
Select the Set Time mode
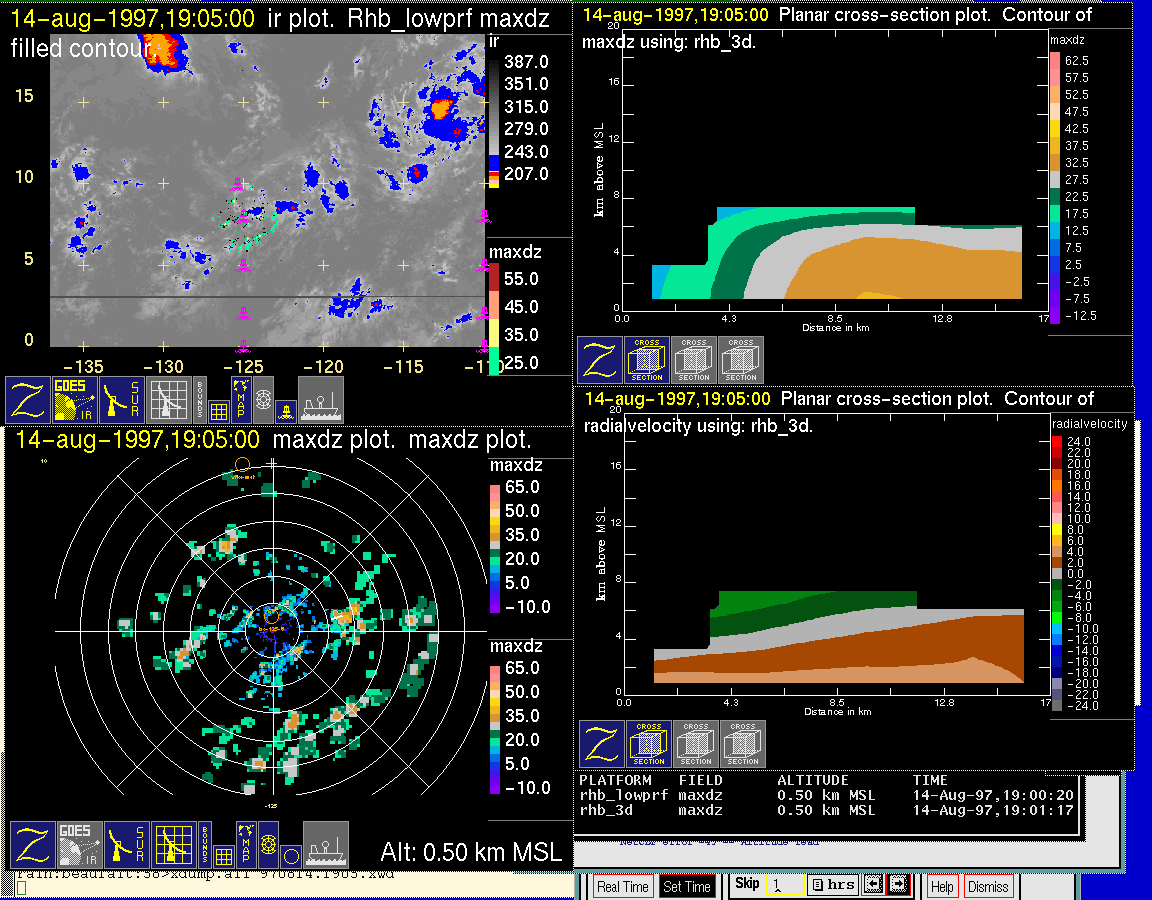point(686,886)
